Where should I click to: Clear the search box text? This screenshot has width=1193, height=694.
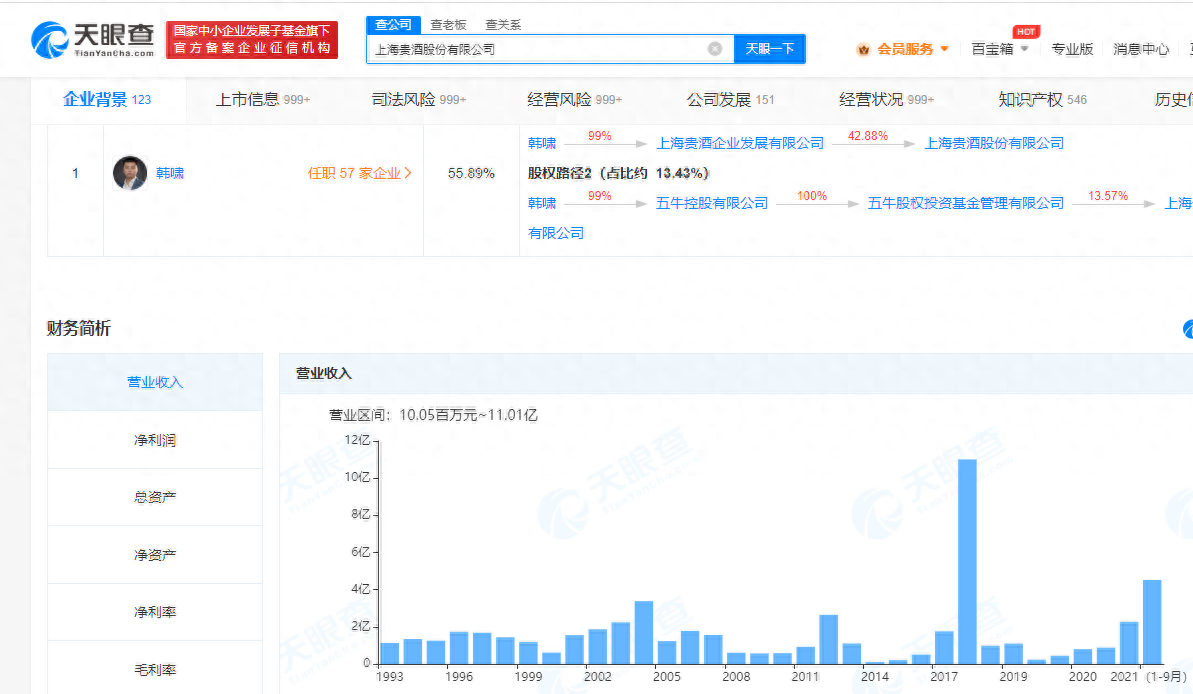714,49
